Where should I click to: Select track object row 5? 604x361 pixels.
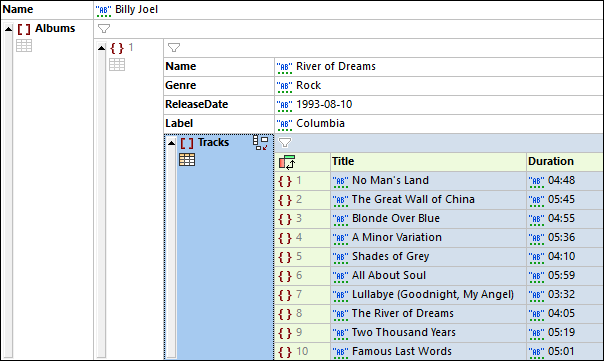click(302, 257)
